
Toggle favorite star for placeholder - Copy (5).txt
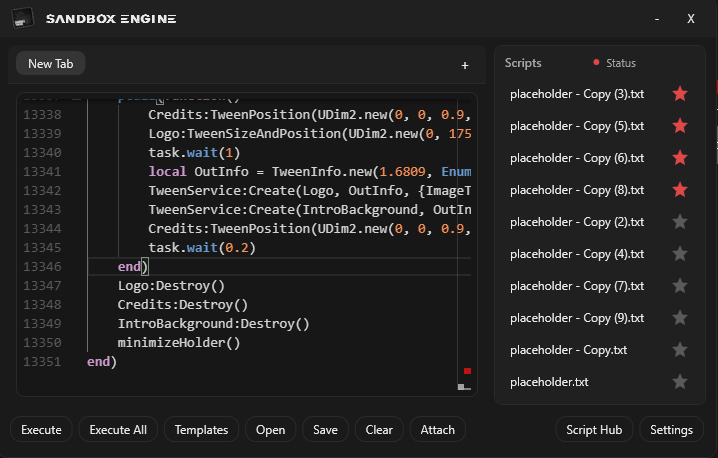click(x=680, y=126)
